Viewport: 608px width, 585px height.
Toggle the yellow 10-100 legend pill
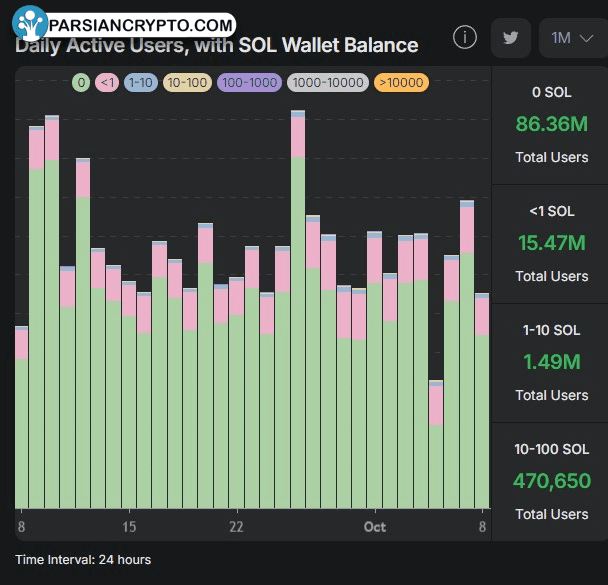coord(187,83)
